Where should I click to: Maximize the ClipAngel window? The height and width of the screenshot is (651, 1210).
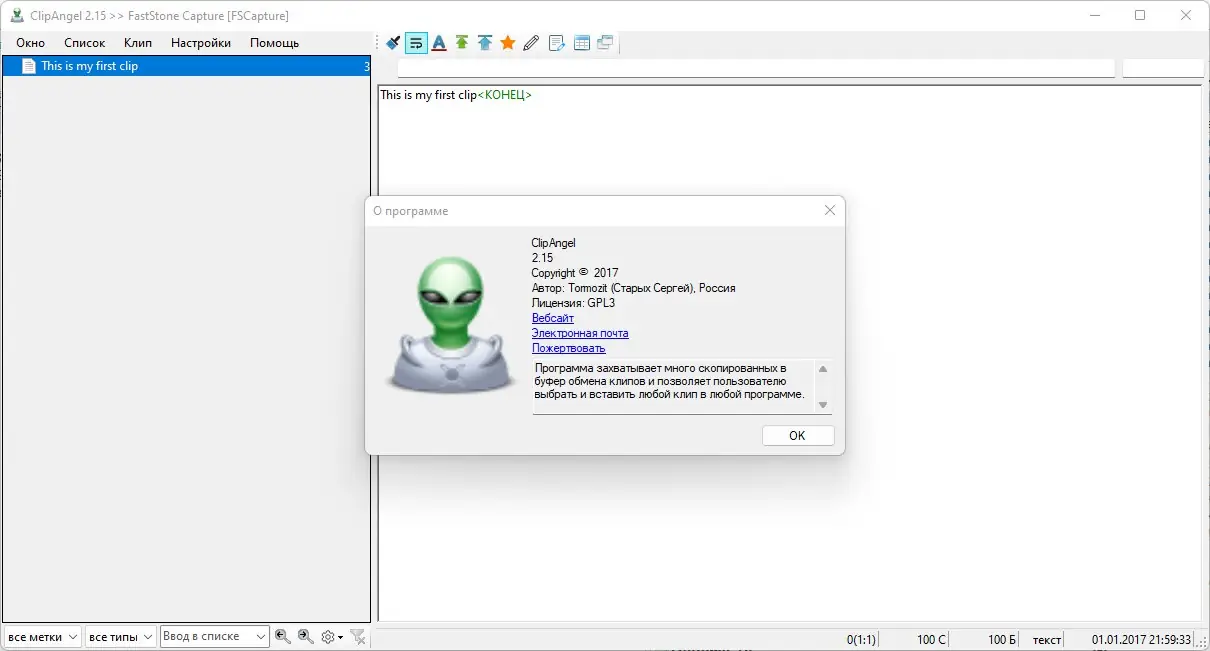point(1140,15)
